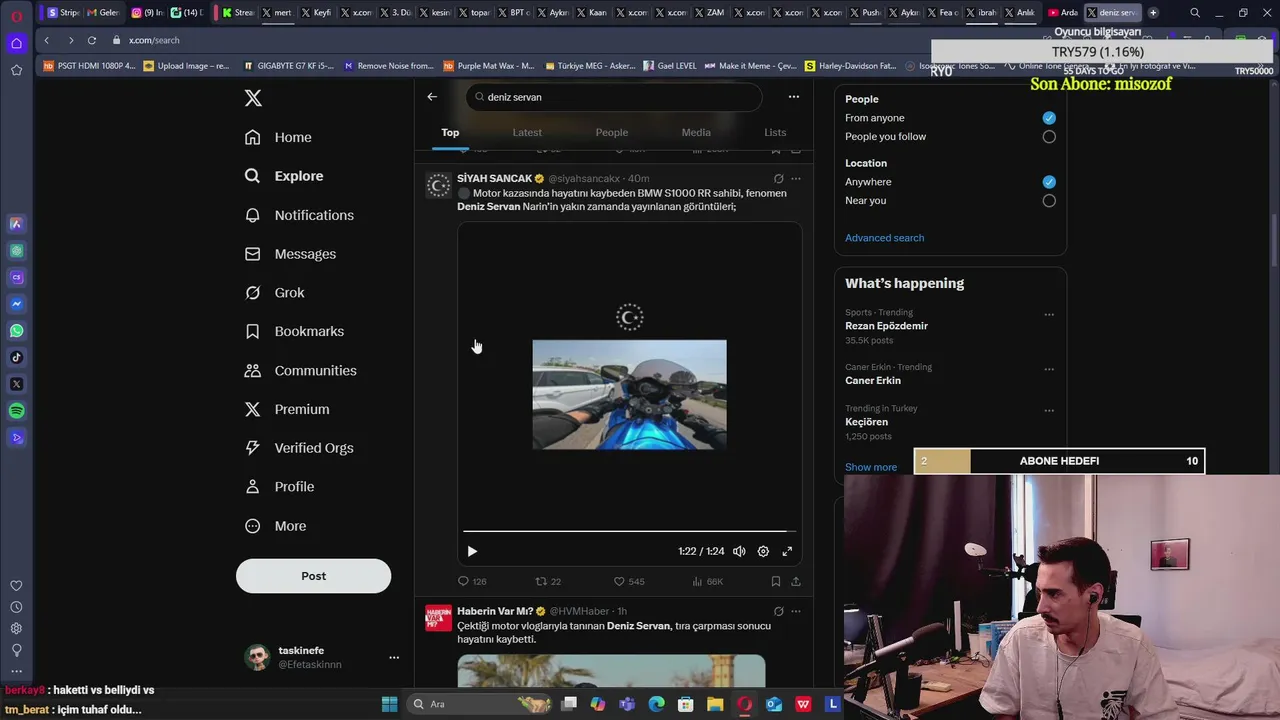
Task: Open Haberin Var Mı? profile avatar
Action: pos(438,618)
